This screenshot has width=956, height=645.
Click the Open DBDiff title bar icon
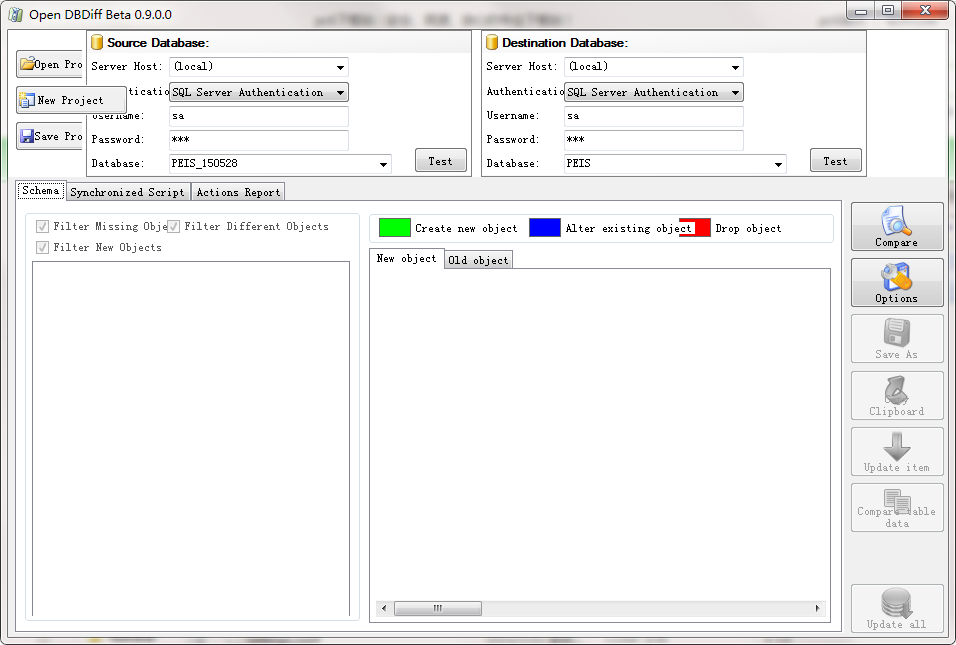click(x=15, y=15)
